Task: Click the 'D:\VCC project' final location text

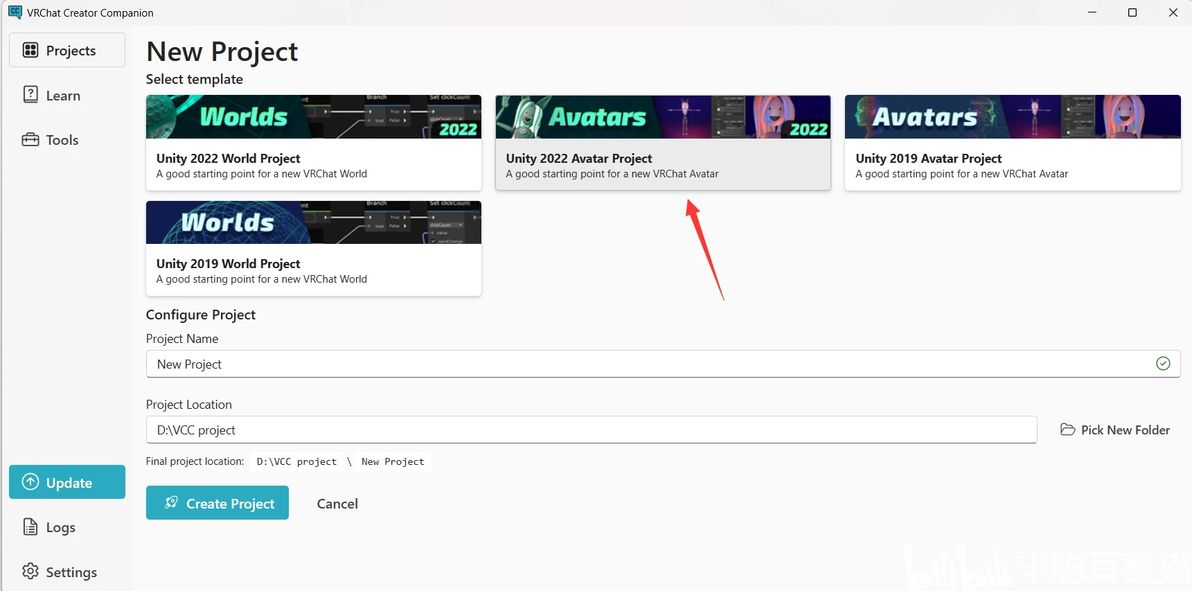Action: [x=296, y=462]
